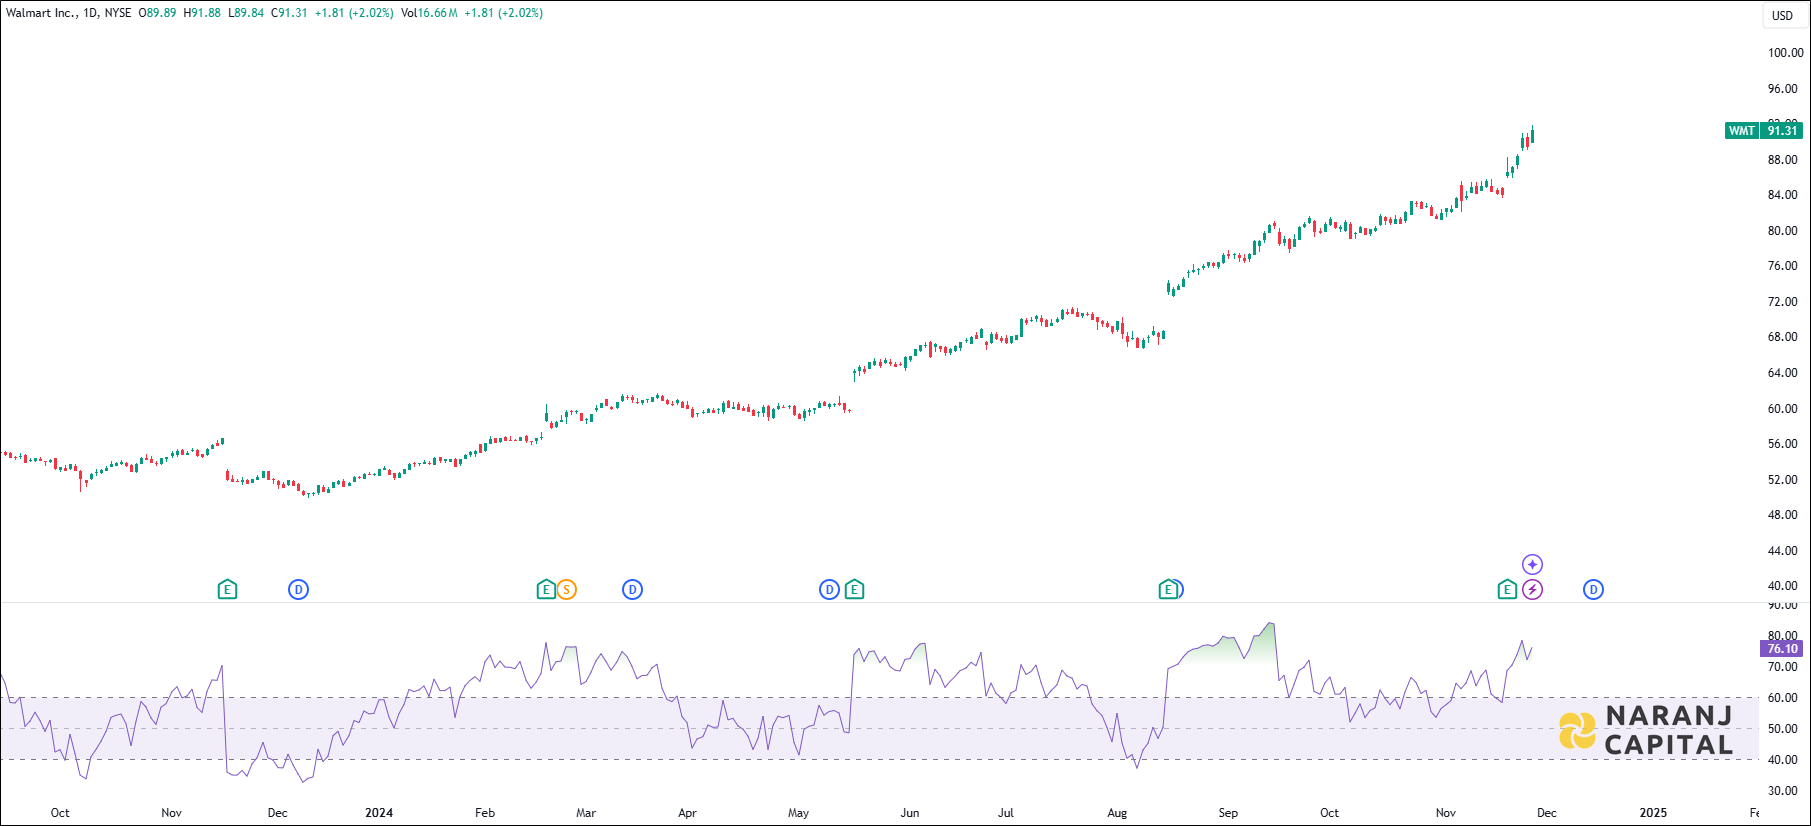The height and width of the screenshot is (826, 1811).
Task: Click the purple star marker above the lightning bolt
Action: (1532, 565)
